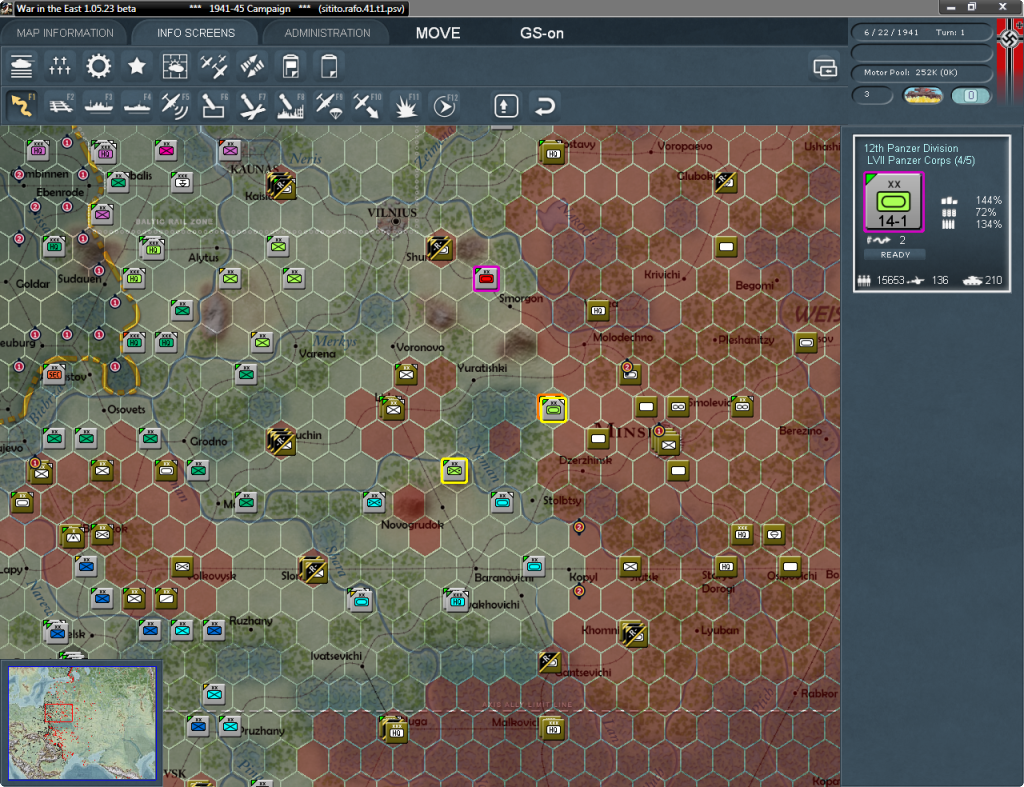The image size is (1024, 787).
Task: Open the air doctrine planes icon
Action: click(x=214, y=66)
